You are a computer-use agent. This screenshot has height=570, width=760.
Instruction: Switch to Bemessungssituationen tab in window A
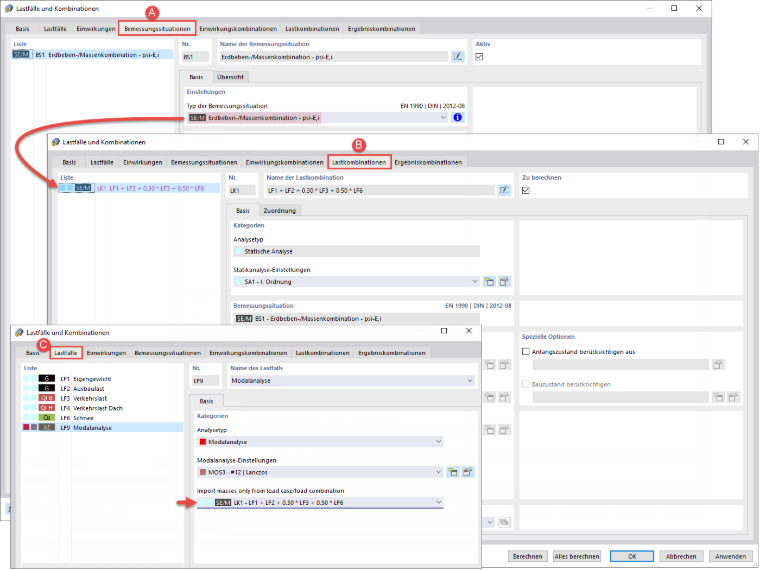coord(157,29)
